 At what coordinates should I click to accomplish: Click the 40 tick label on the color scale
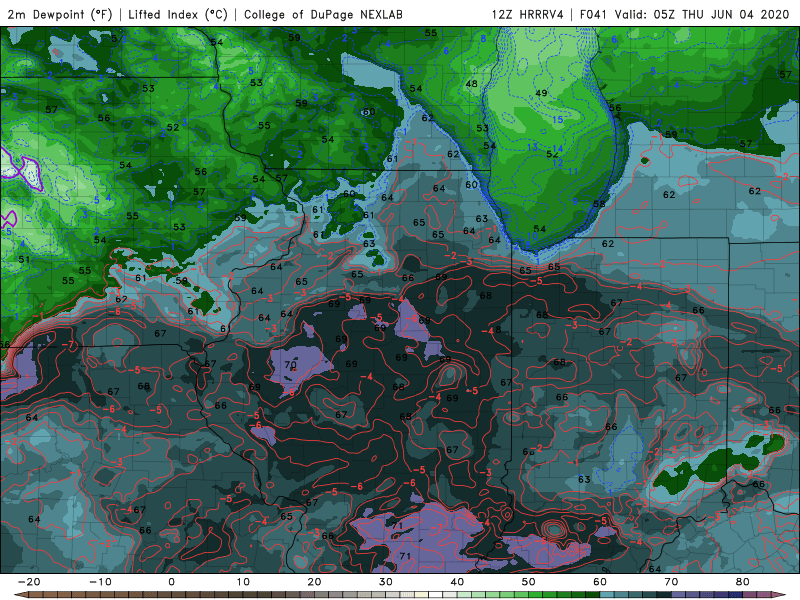pos(457,582)
